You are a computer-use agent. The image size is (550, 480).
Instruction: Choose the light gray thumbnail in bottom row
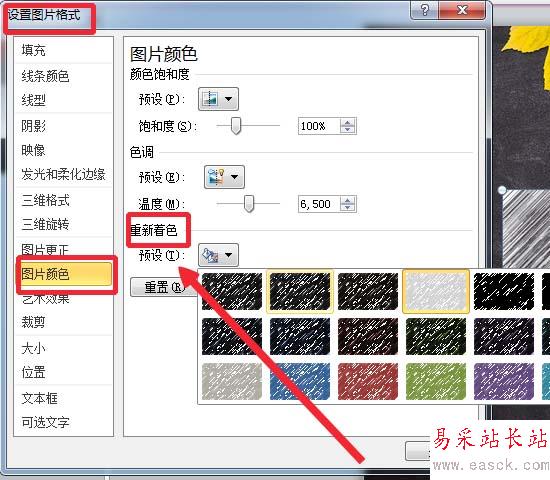point(232,381)
